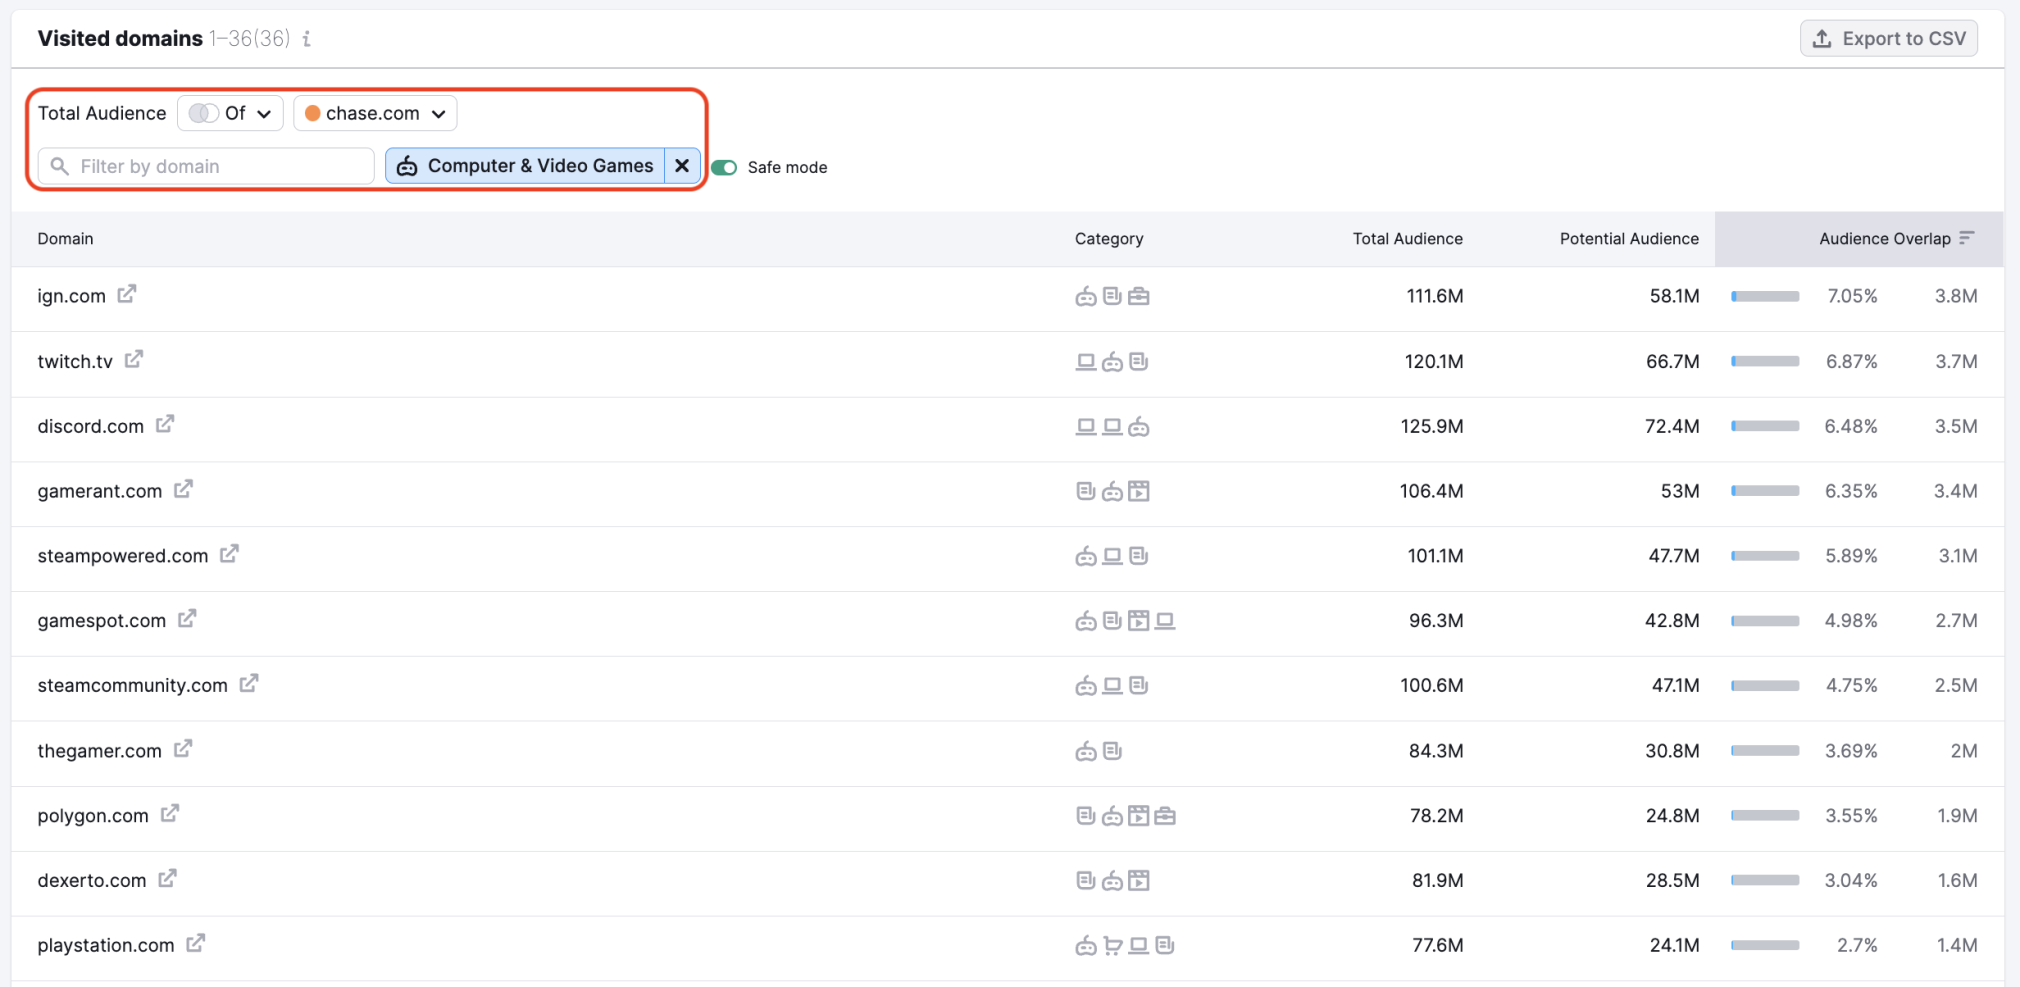Click the 5.89% overlap value

click(x=1851, y=556)
